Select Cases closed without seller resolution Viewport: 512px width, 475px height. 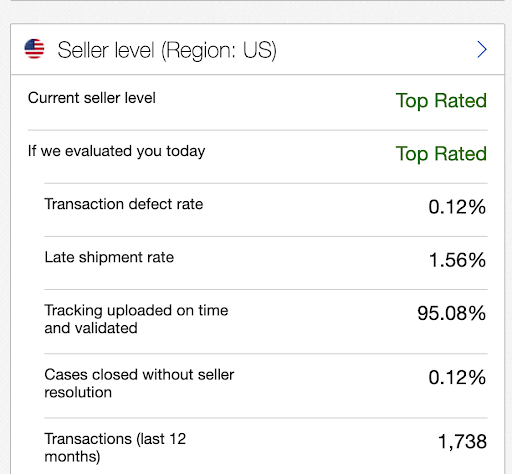click(x=139, y=383)
